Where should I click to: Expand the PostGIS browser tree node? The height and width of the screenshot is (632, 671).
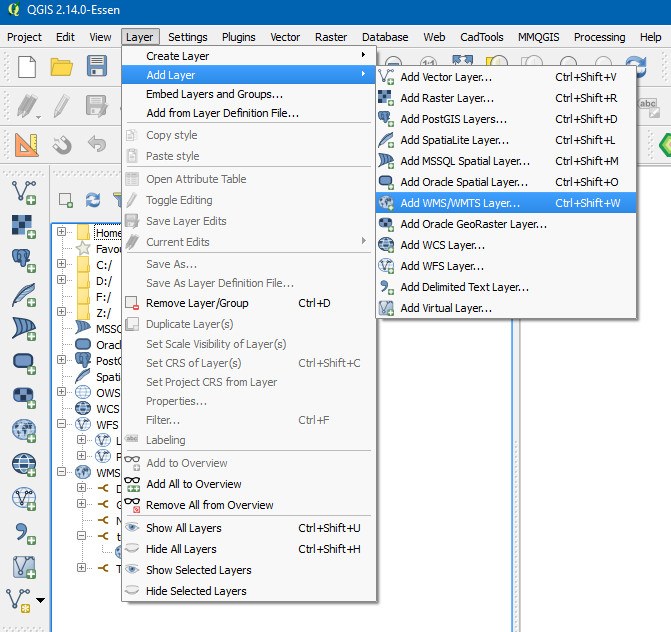click(x=62, y=359)
